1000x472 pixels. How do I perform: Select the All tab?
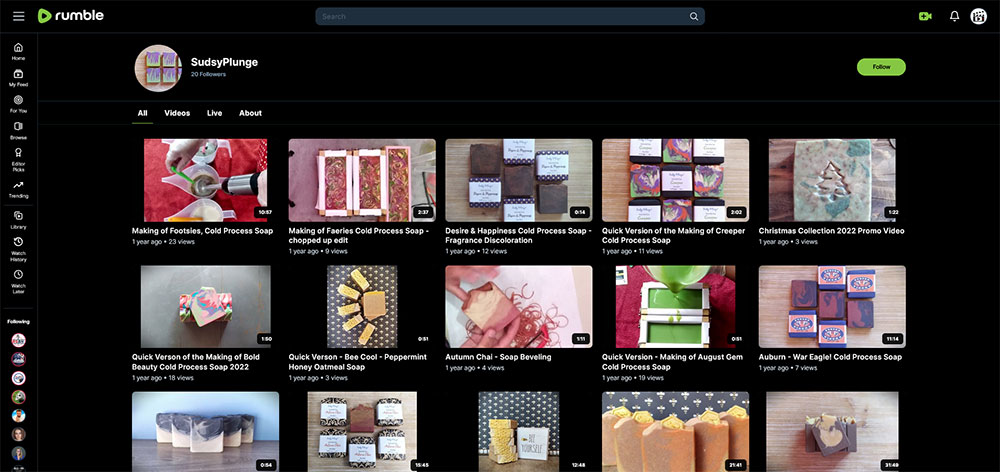coord(142,113)
